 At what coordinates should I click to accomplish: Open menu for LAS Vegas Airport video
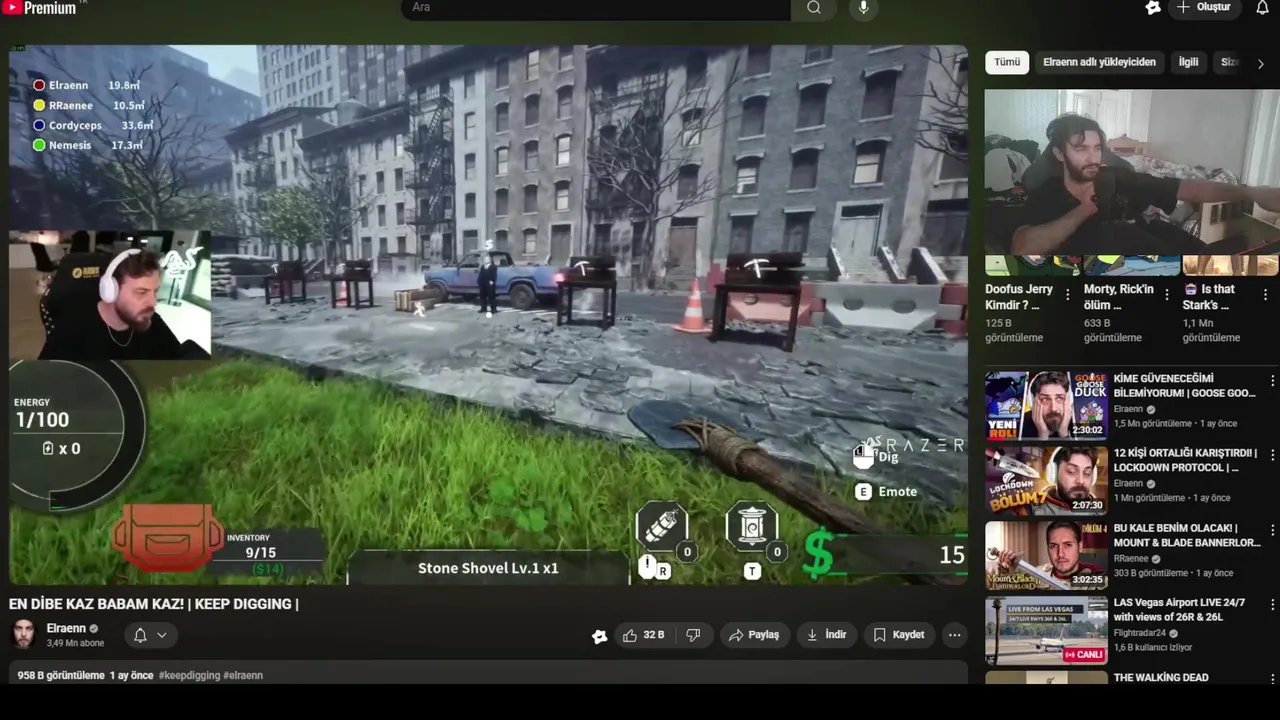[1272, 606]
